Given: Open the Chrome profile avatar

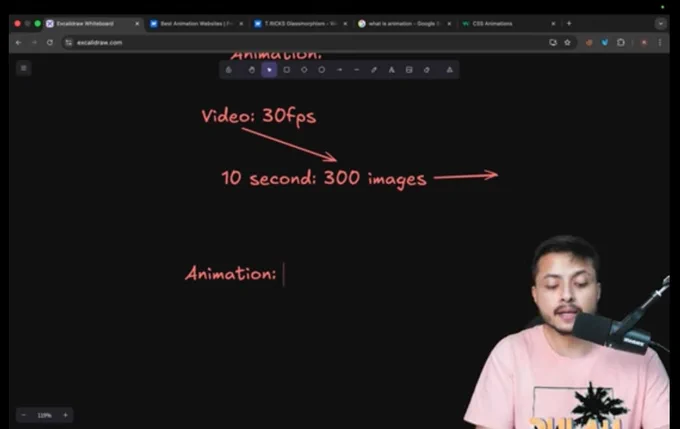Looking at the screenshot, I should [x=644, y=43].
